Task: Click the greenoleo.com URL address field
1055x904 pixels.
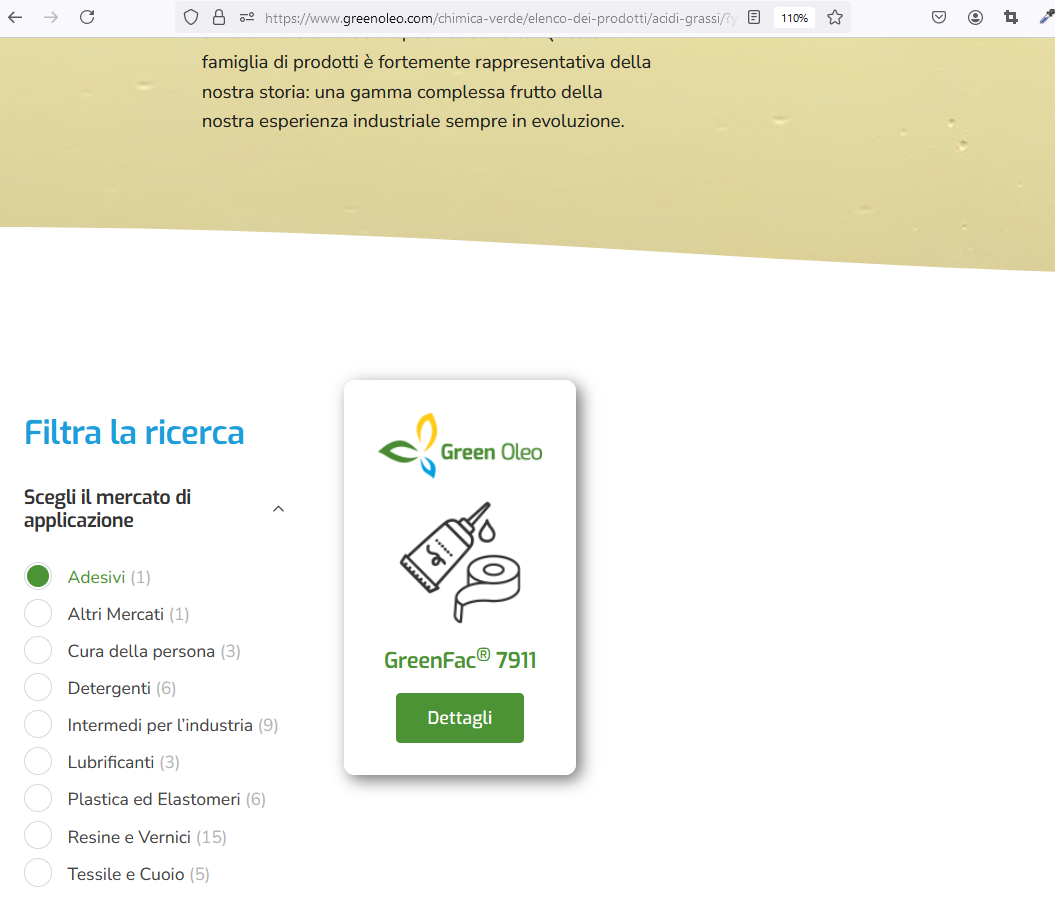Action: (x=500, y=18)
